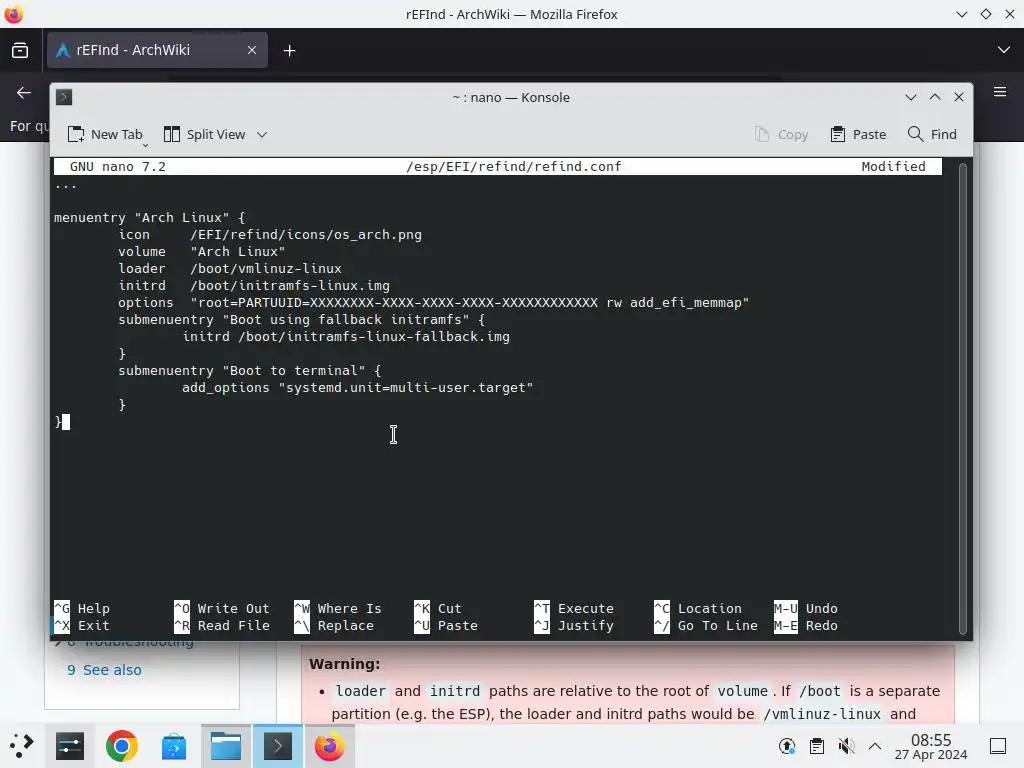The width and height of the screenshot is (1024, 768).
Task: Click the Paste toolbar button in Konsole
Action: (x=858, y=135)
